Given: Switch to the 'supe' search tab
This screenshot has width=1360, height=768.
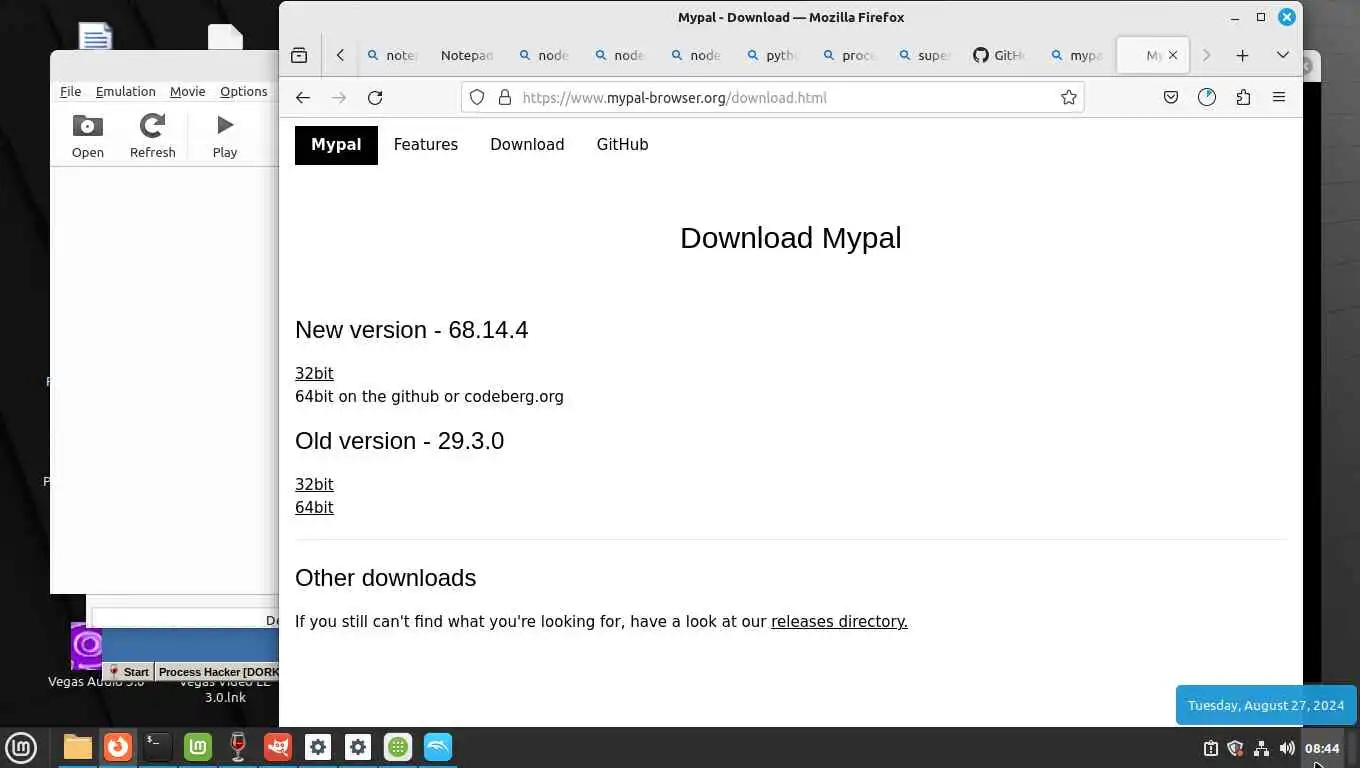Looking at the screenshot, I should click(923, 56).
